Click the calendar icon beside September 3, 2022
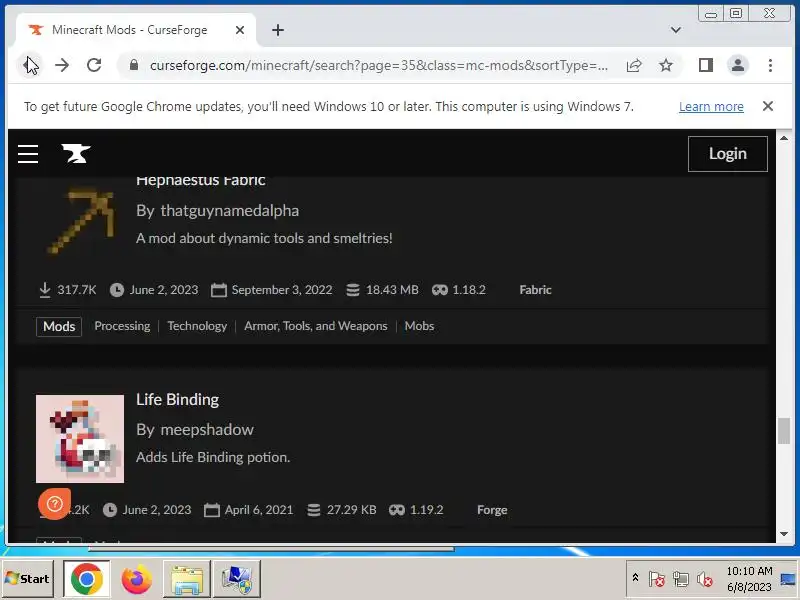The image size is (800, 600). (219, 290)
